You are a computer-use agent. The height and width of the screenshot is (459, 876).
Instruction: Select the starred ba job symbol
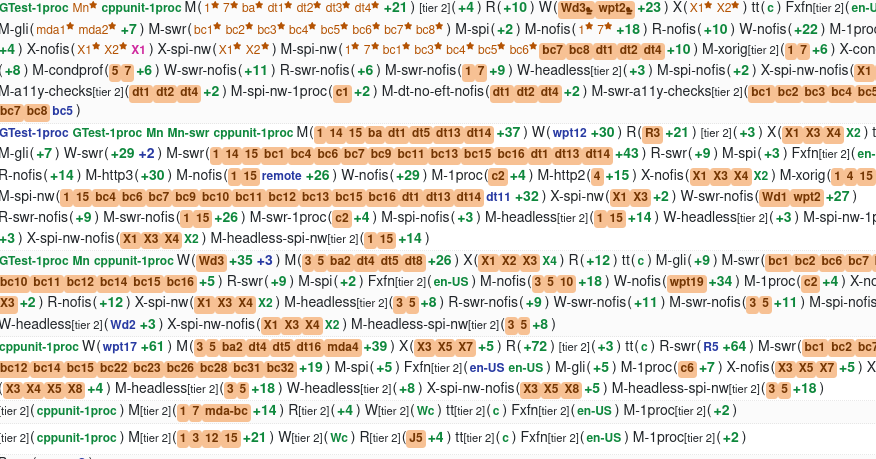coord(252,8)
